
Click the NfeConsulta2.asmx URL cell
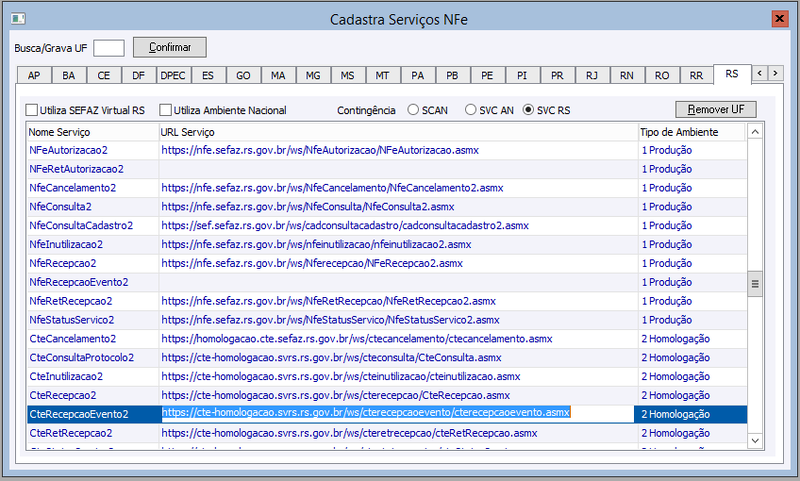(398, 207)
